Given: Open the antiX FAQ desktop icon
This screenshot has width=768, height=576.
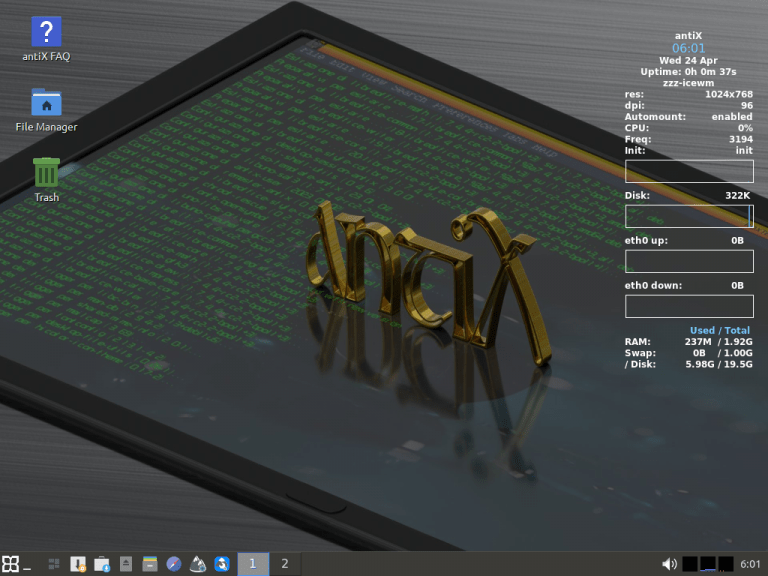Looking at the screenshot, I should point(46,33).
